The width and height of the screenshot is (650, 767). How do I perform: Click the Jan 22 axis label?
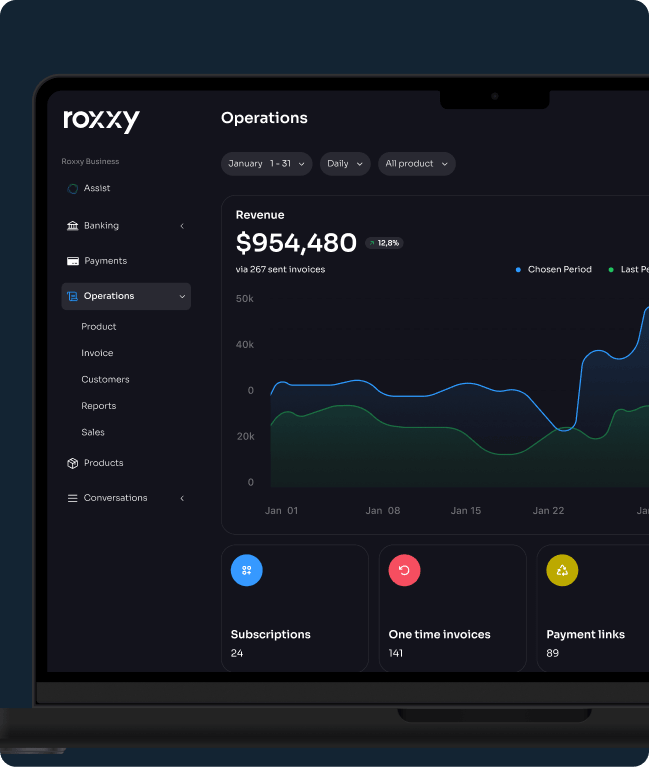pyautogui.click(x=548, y=511)
